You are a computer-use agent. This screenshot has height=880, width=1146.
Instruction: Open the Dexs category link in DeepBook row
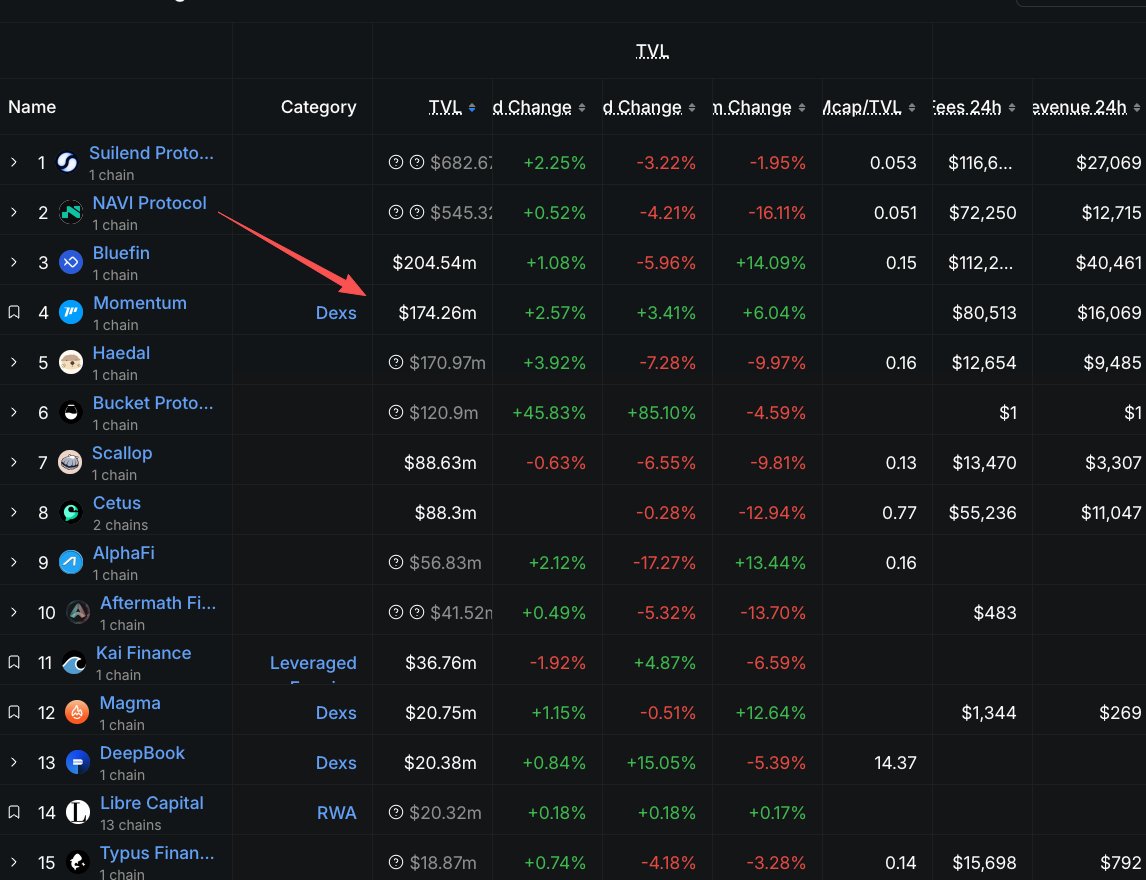click(x=336, y=762)
